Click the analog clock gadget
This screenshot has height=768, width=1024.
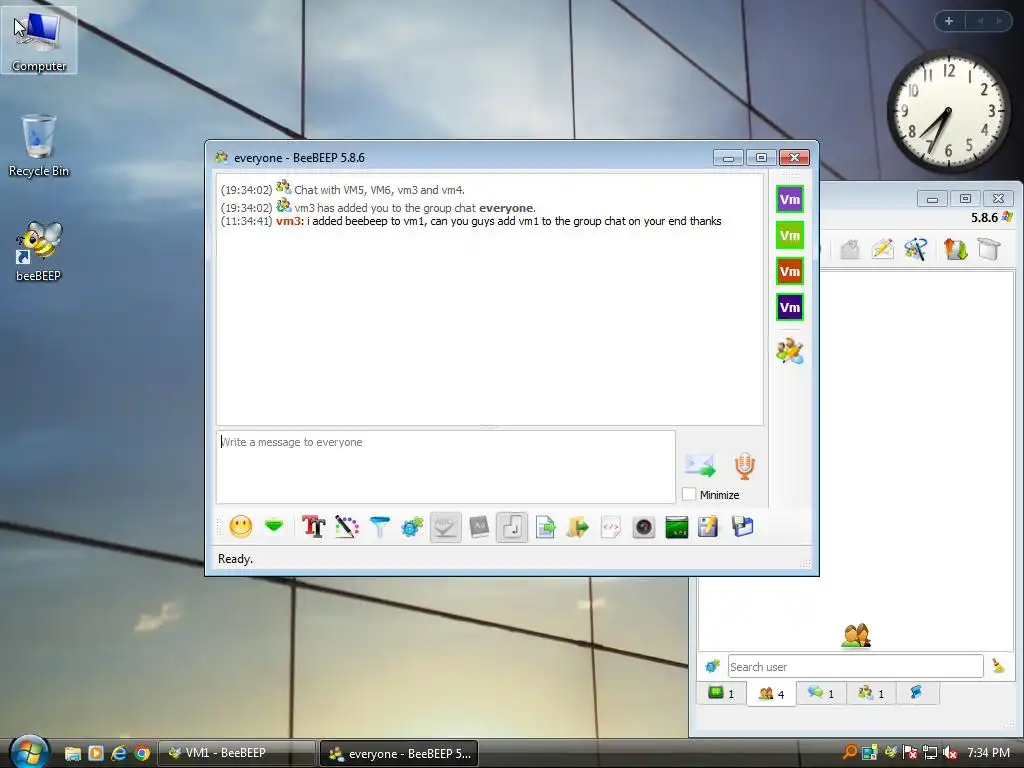(948, 111)
